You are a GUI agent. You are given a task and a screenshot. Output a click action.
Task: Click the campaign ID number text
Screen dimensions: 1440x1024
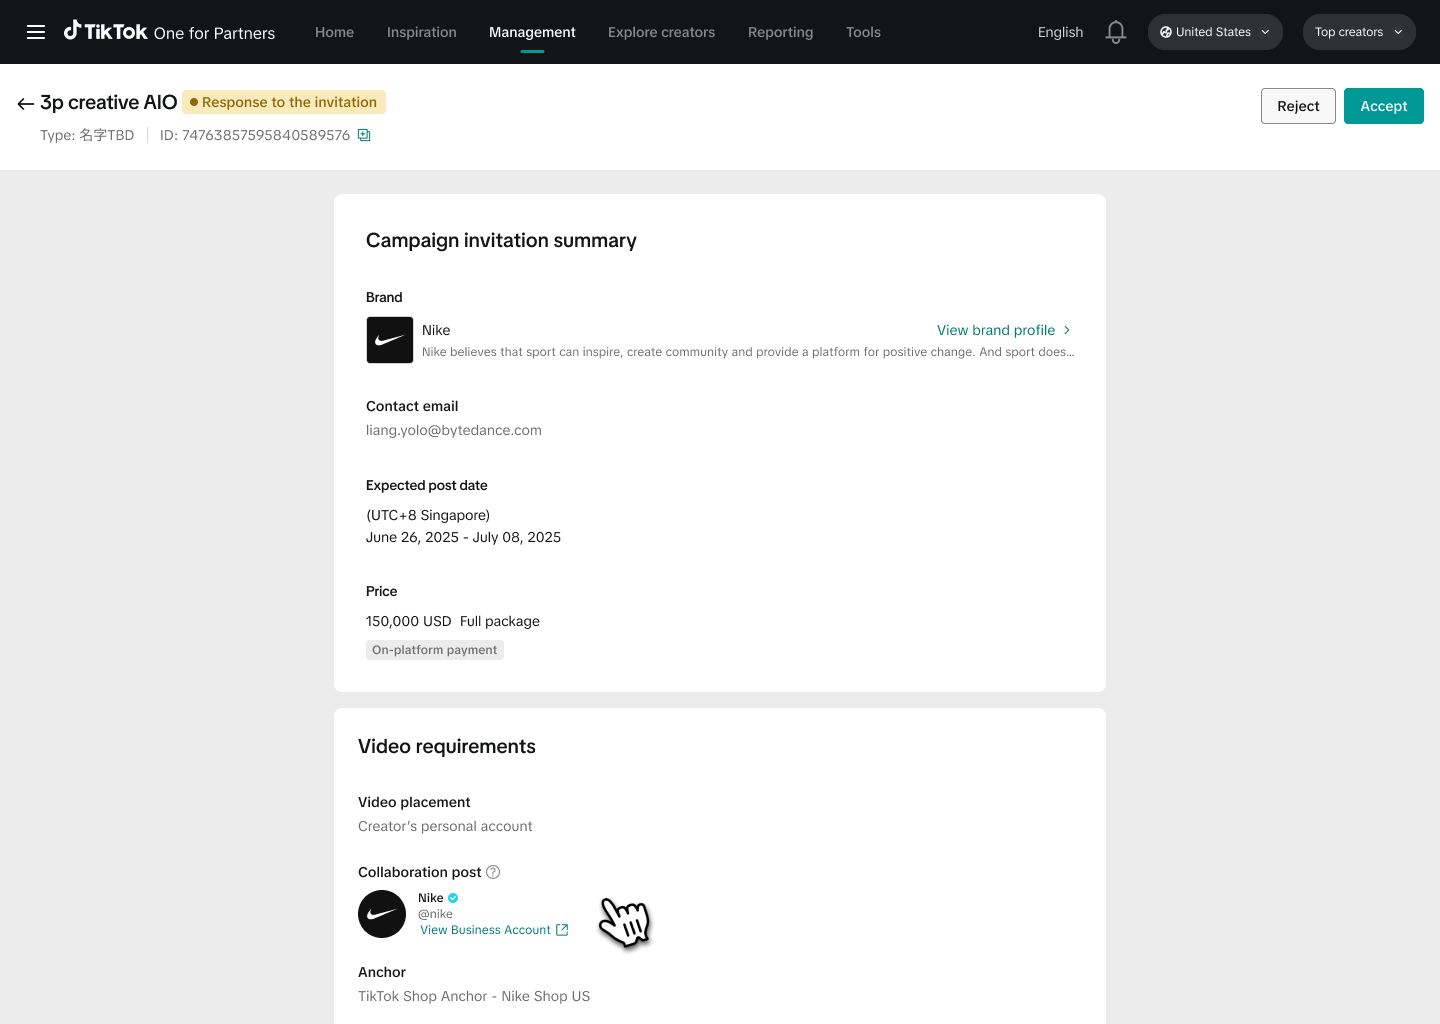tap(266, 135)
